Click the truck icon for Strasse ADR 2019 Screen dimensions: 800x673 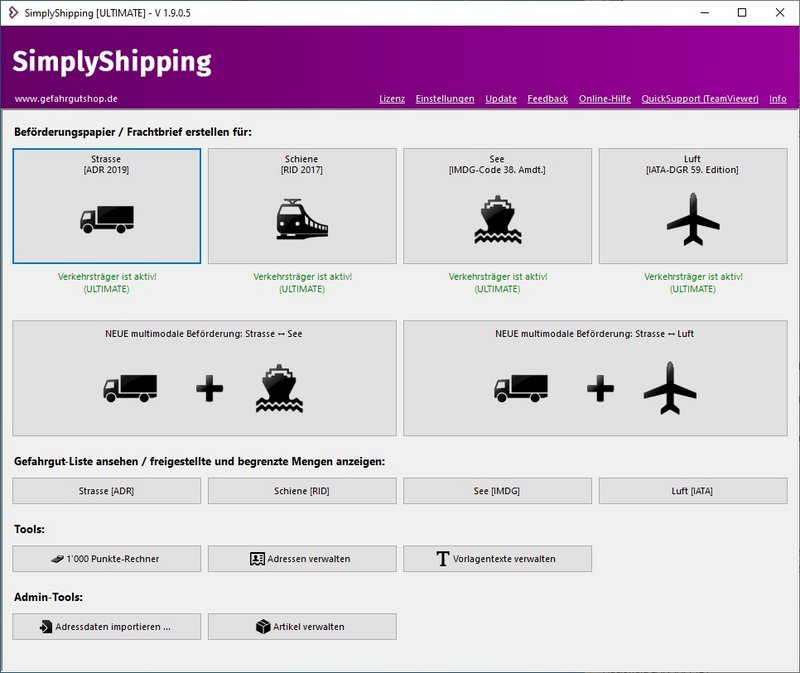(106, 217)
